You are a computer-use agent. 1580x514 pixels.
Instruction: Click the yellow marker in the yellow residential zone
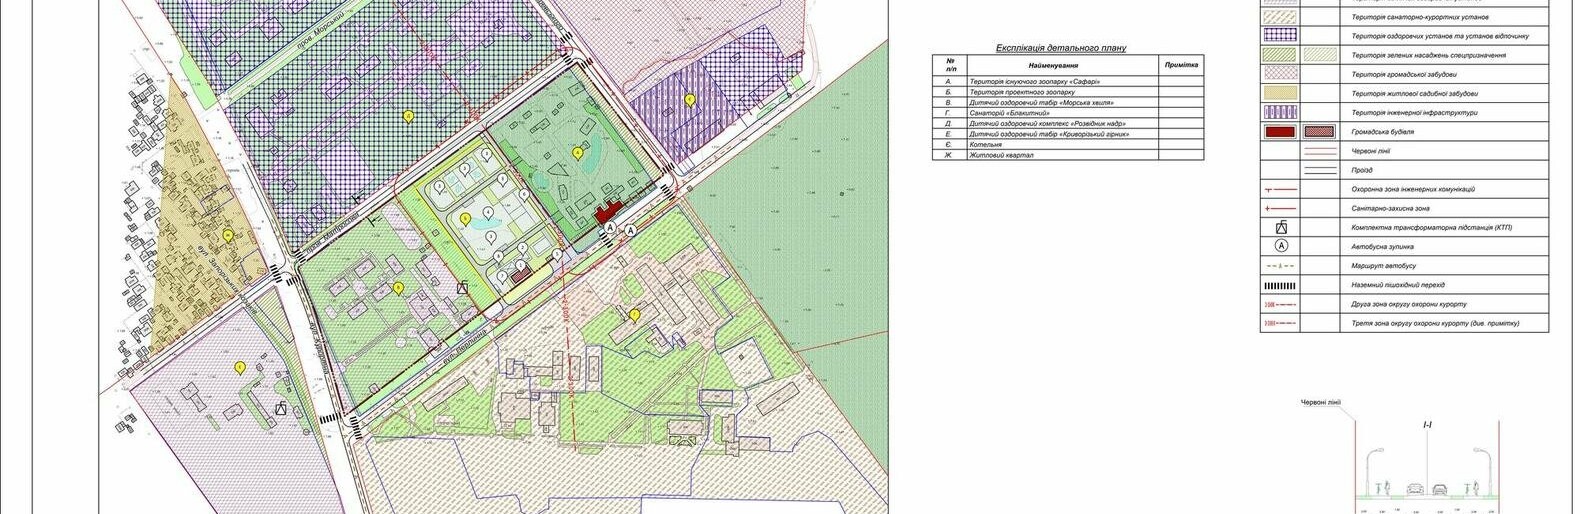pyautogui.click(x=228, y=236)
